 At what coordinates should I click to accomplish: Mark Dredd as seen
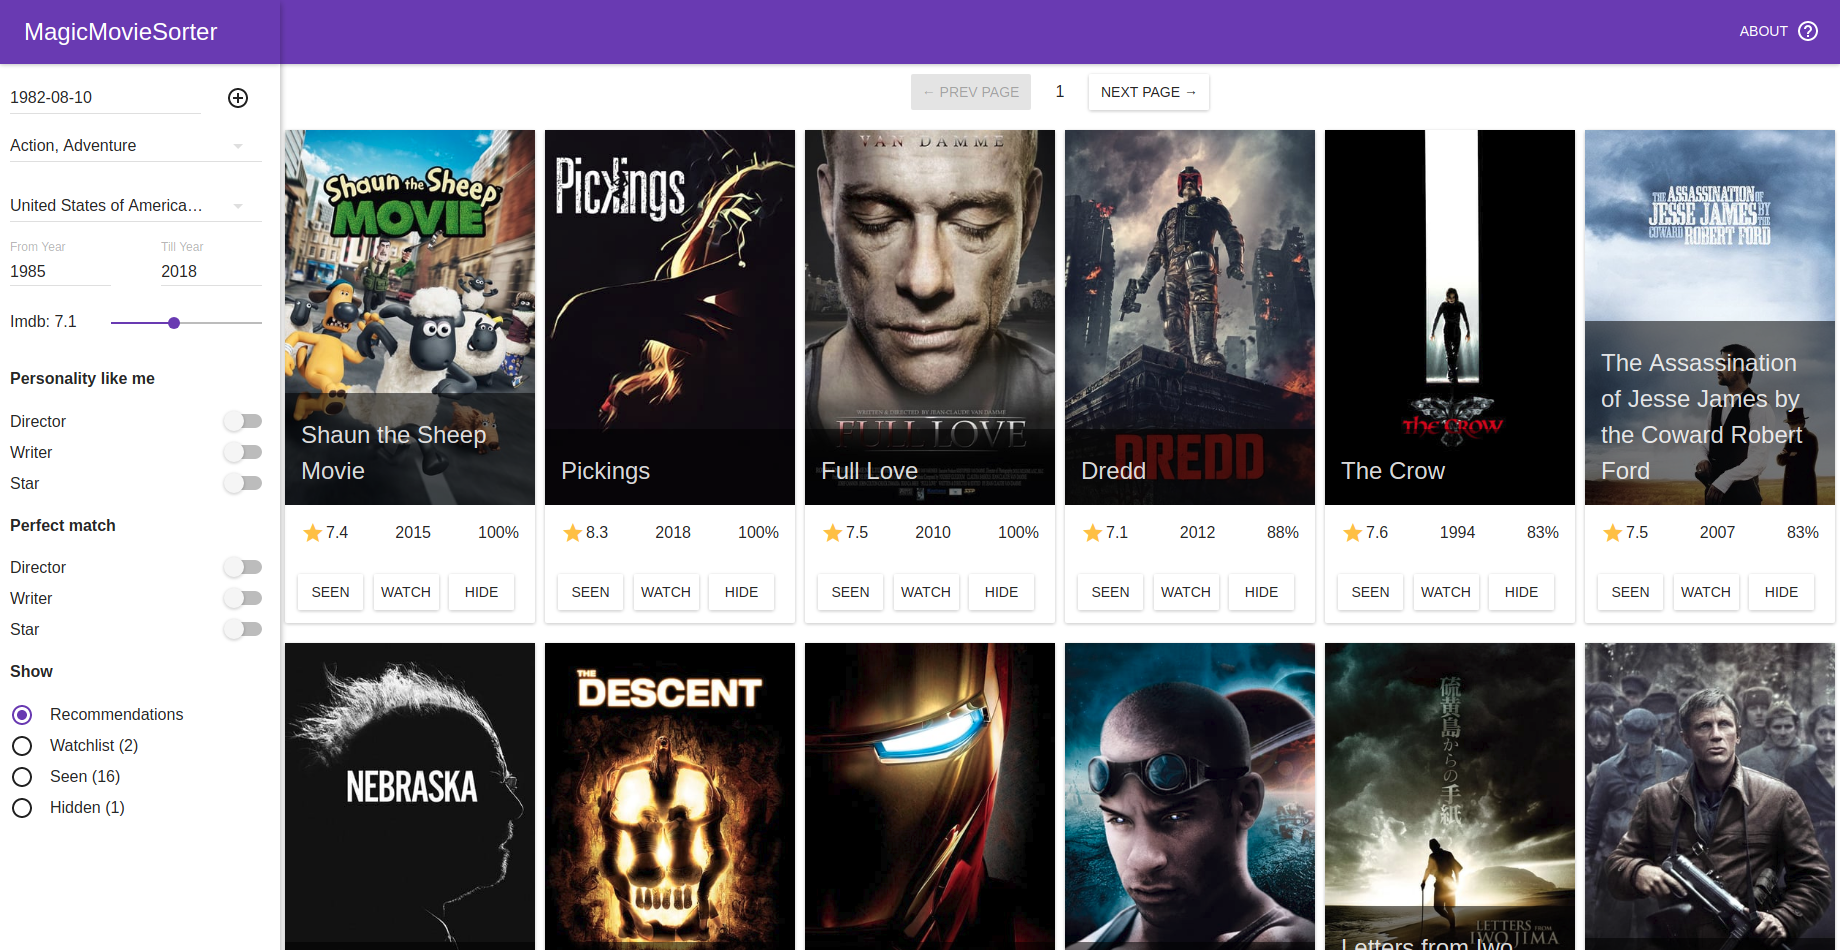tap(1110, 592)
